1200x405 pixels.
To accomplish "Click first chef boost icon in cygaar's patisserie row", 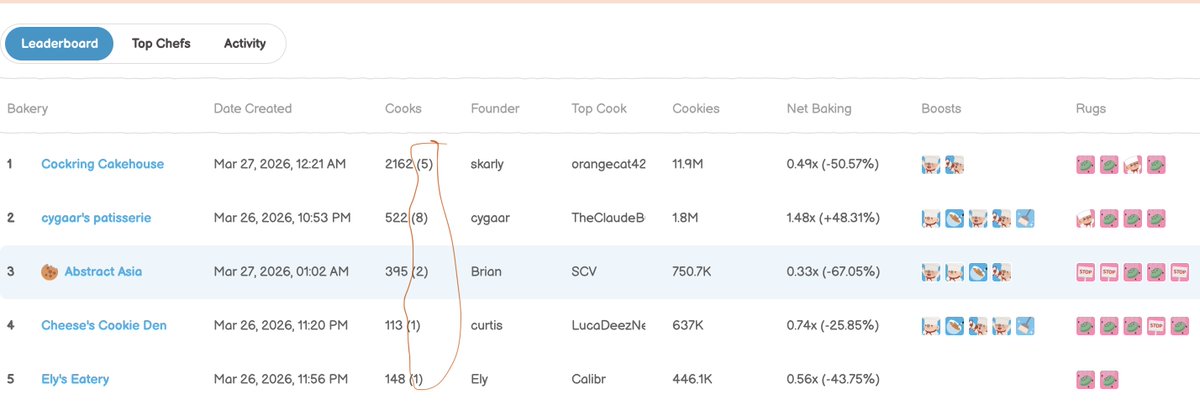I will [931, 218].
